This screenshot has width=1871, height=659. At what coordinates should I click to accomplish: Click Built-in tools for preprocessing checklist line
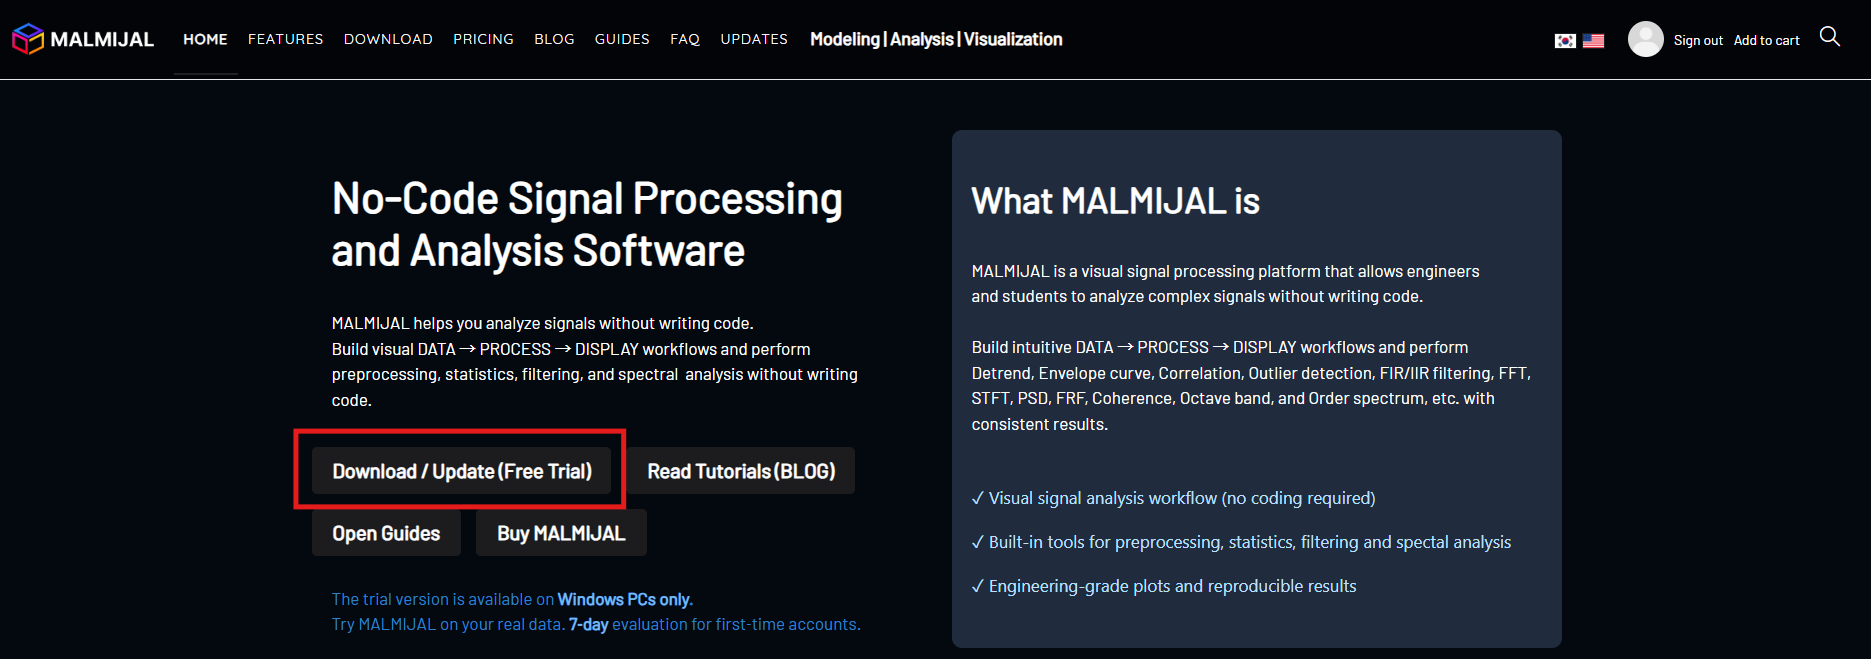1241,542
